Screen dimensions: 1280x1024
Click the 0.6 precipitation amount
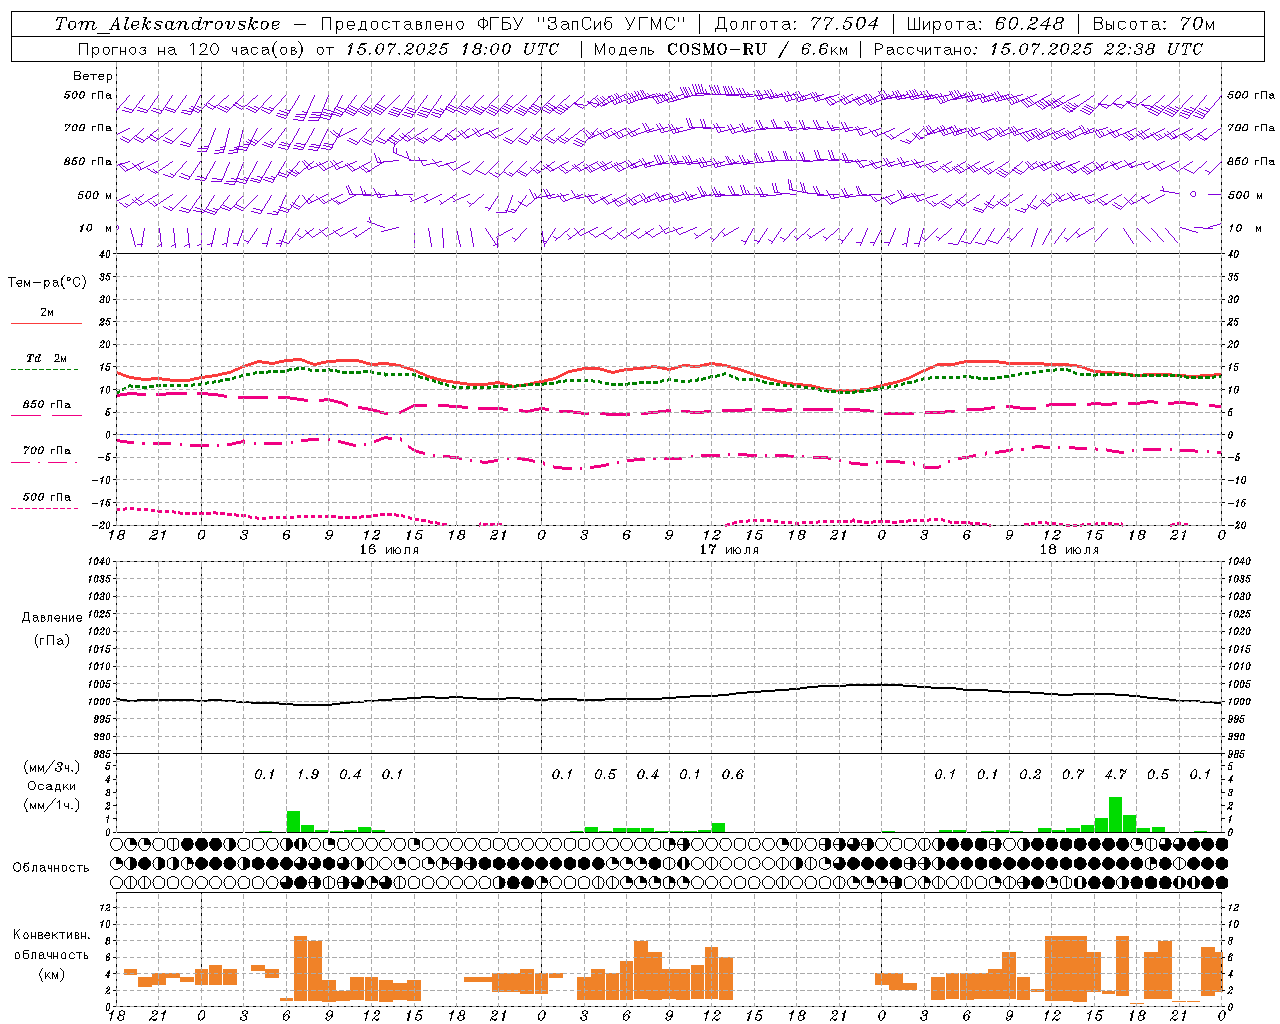(x=733, y=774)
